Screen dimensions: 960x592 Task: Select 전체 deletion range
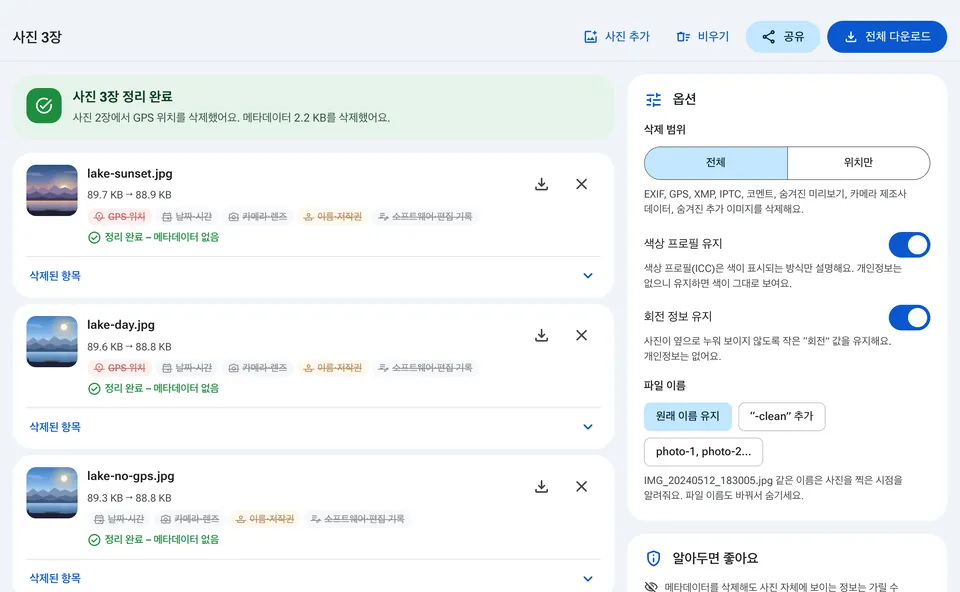716,163
